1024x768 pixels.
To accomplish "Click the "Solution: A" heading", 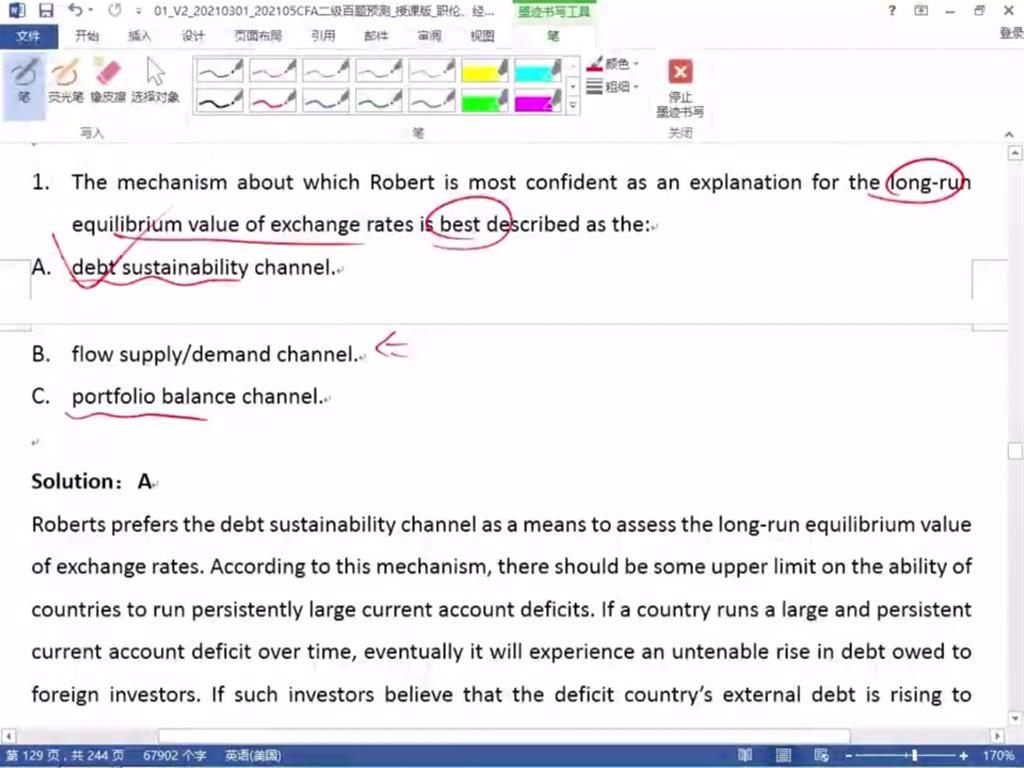I will [91, 481].
